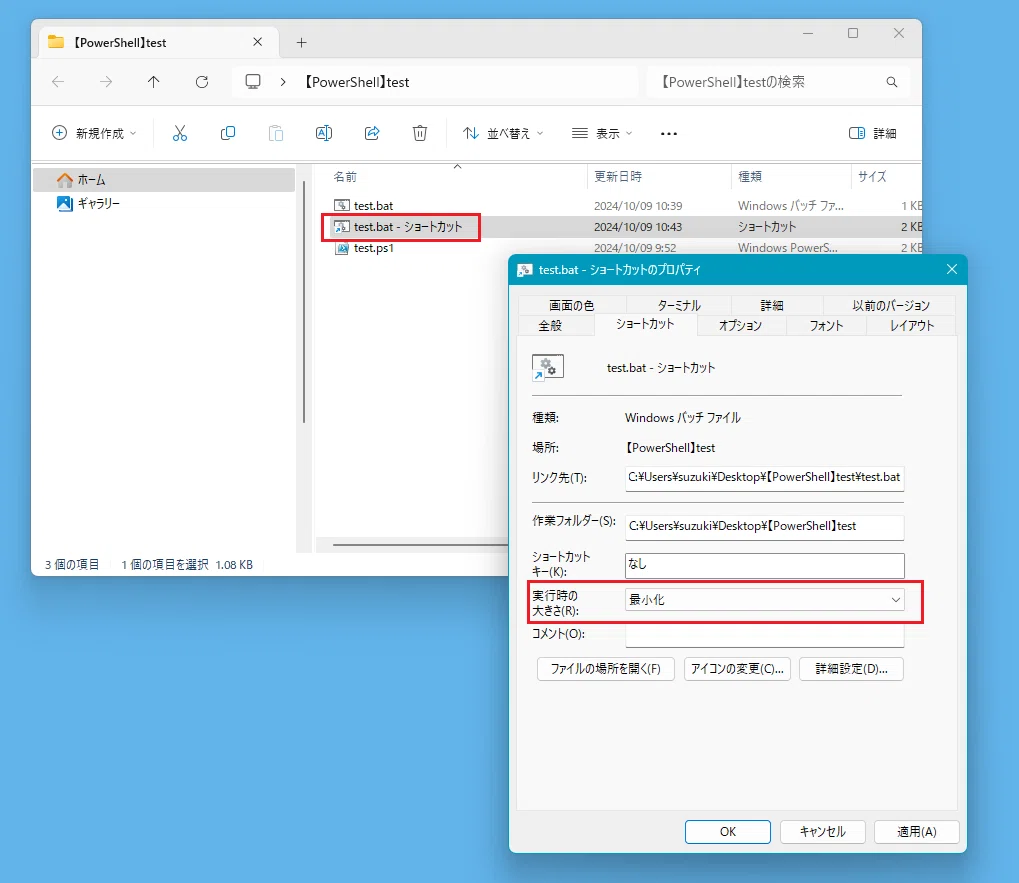Viewport: 1019px width, 883px height.
Task: Click the 作業フォルダー field
Action: [764, 527]
